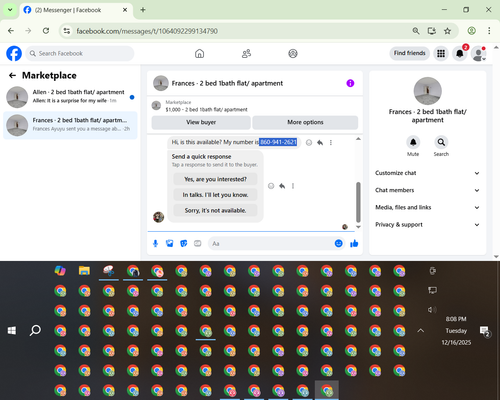Click the More options button
The width and height of the screenshot is (500, 400).
(305, 122)
